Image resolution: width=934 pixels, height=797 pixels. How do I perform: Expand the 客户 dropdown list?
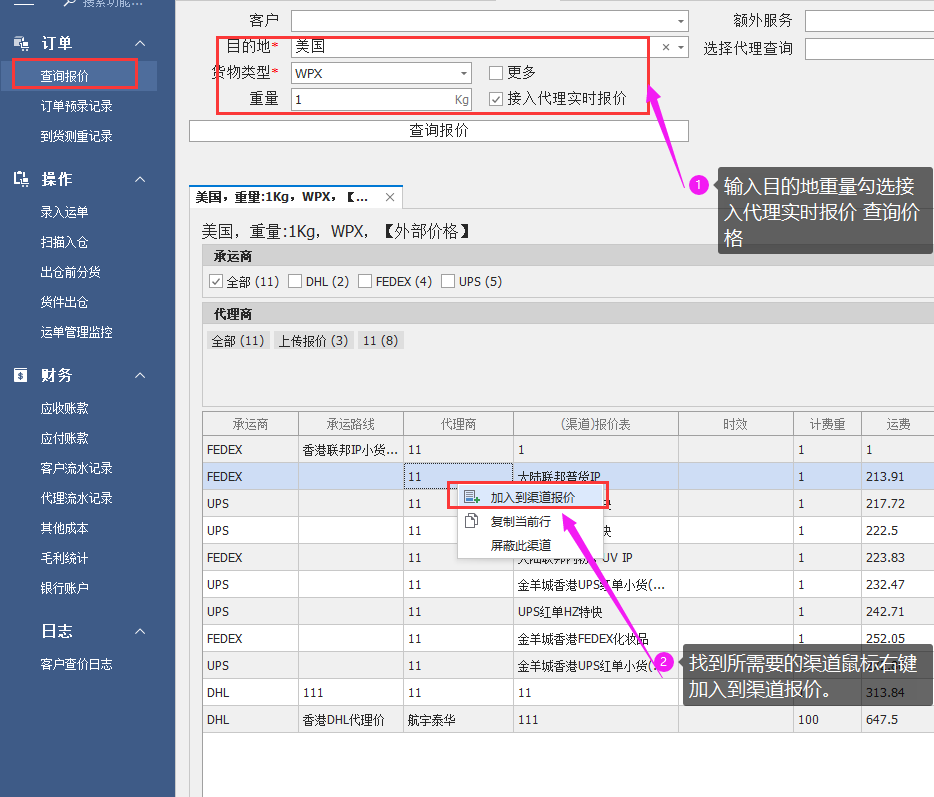click(x=680, y=21)
